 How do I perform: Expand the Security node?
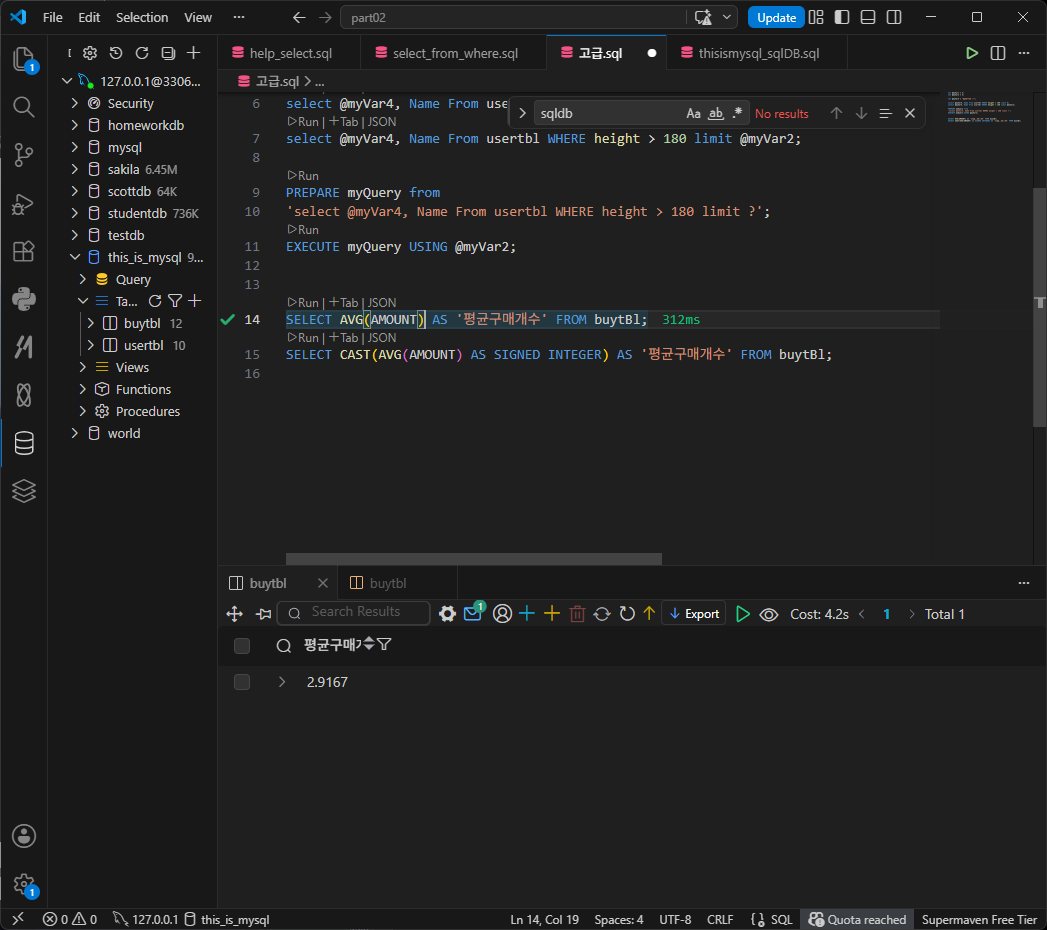pyautogui.click(x=75, y=103)
